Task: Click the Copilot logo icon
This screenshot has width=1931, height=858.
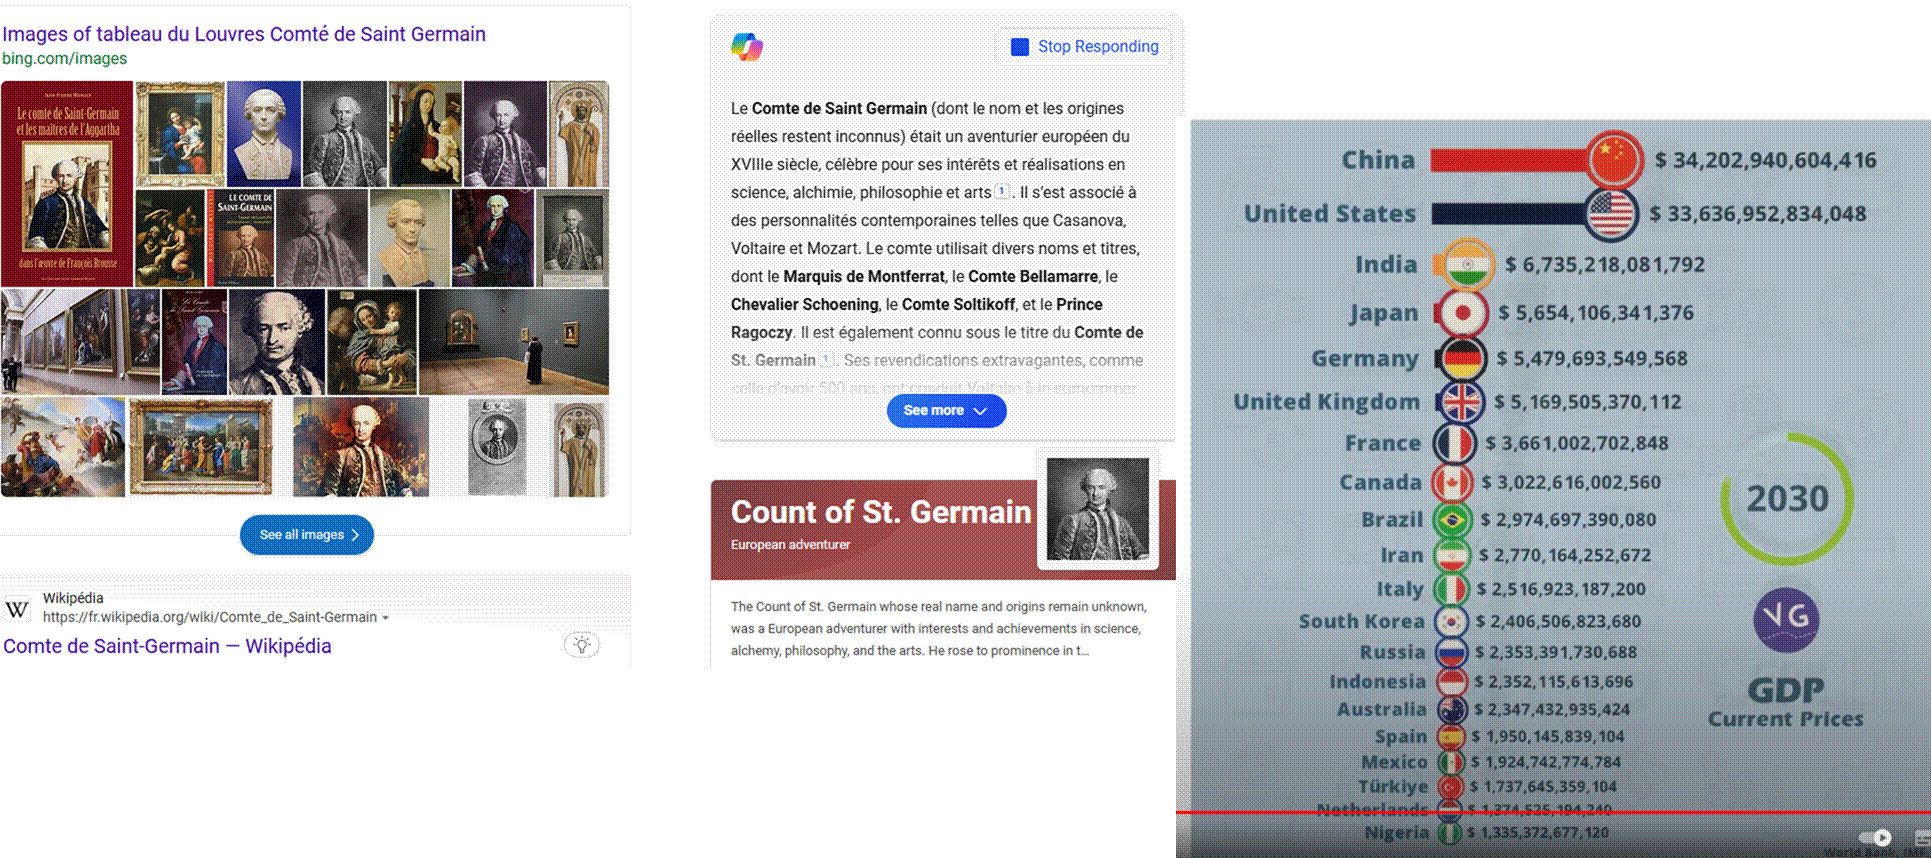Action: coord(746,46)
